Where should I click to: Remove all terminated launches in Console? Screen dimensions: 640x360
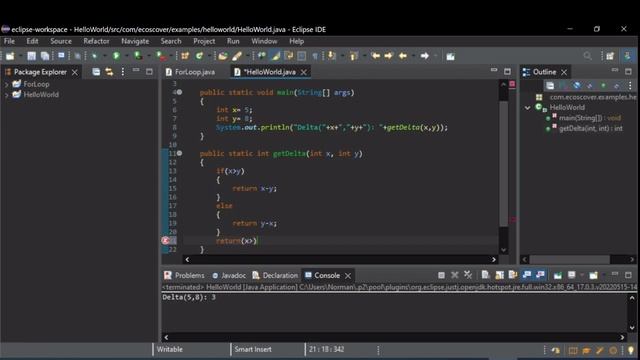click(x=468, y=276)
